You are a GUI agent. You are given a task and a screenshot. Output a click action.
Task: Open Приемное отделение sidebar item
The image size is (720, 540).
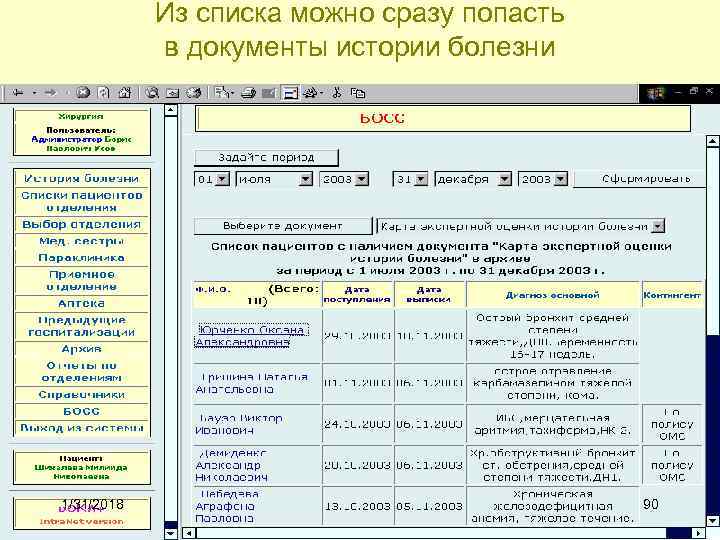point(81,281)
